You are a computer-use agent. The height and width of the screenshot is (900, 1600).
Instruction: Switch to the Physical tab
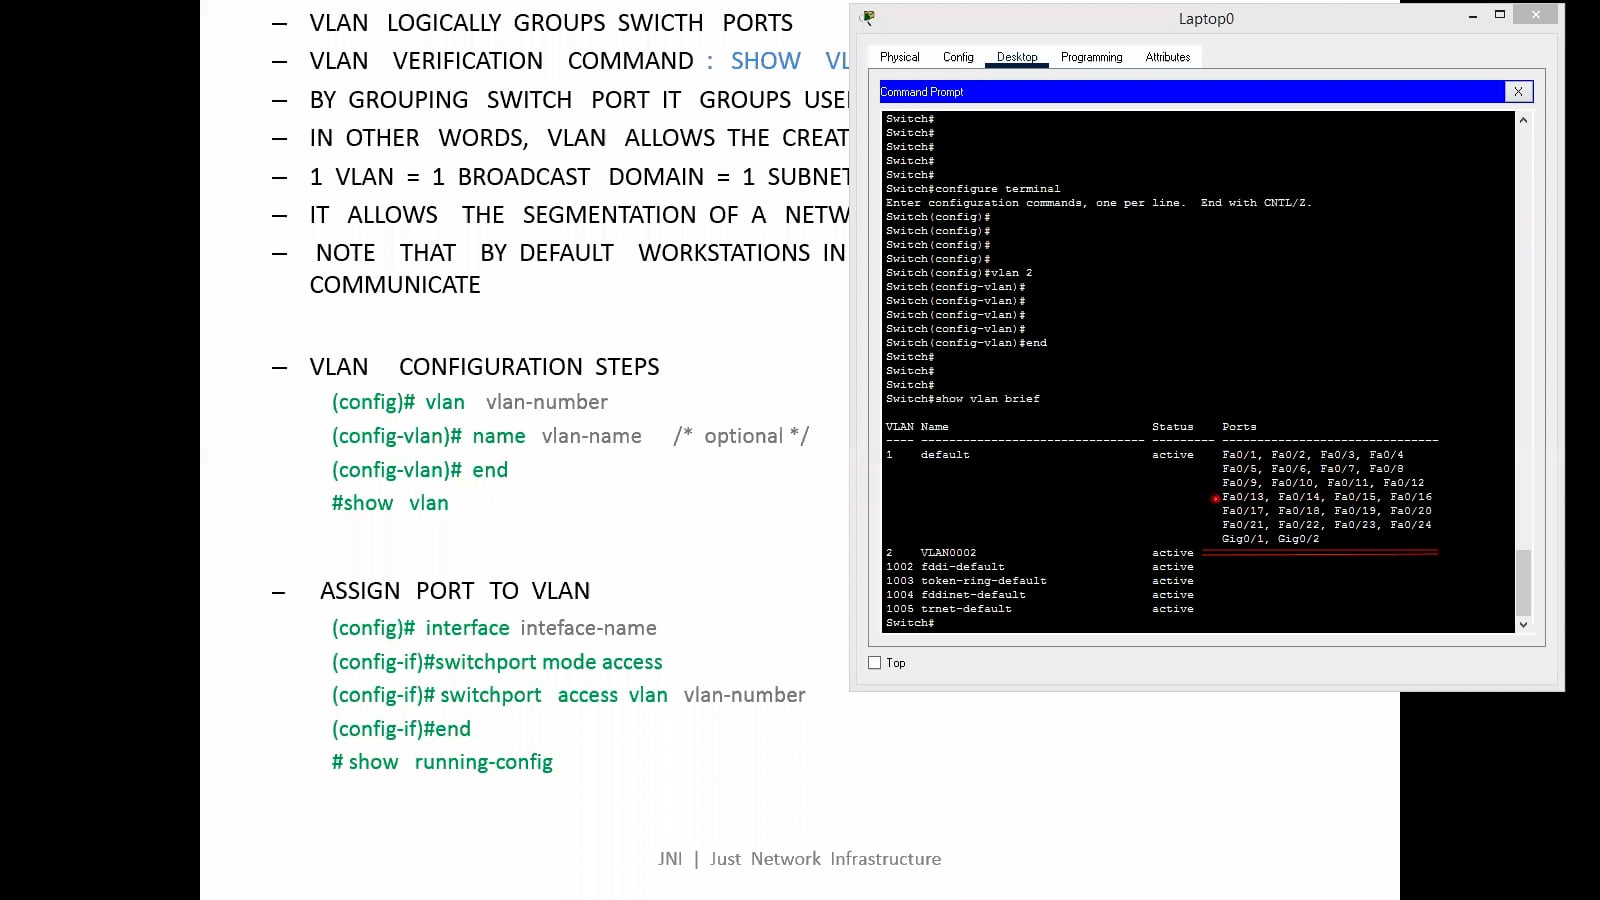898,57
